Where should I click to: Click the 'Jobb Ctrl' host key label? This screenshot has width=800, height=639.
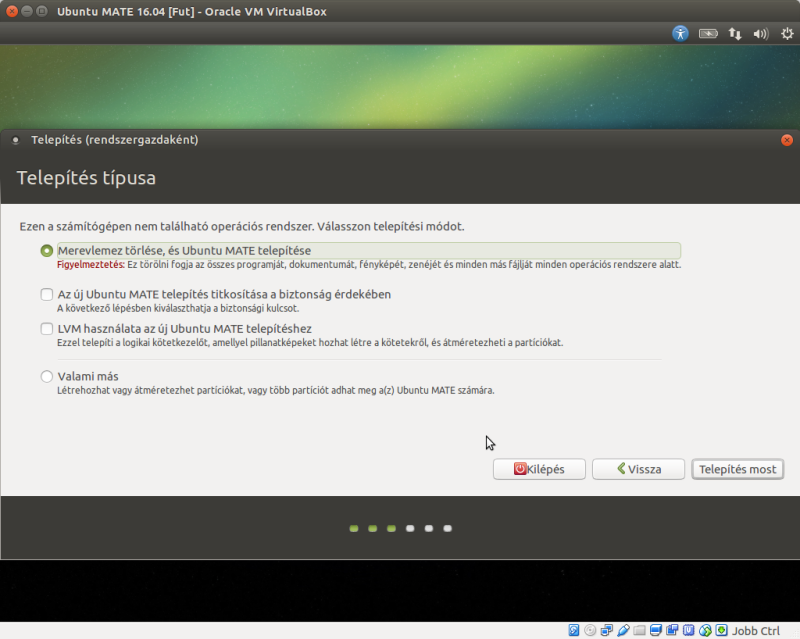pos(756,631)
